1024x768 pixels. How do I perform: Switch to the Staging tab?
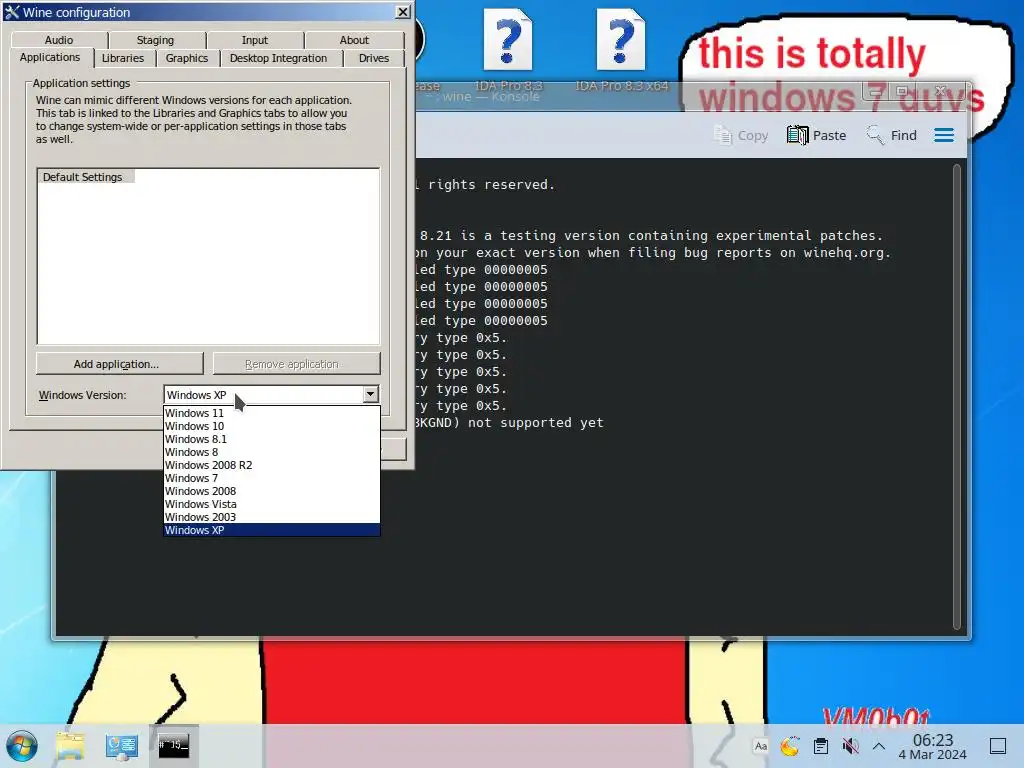pyautogui.click(x=155, y=40)
